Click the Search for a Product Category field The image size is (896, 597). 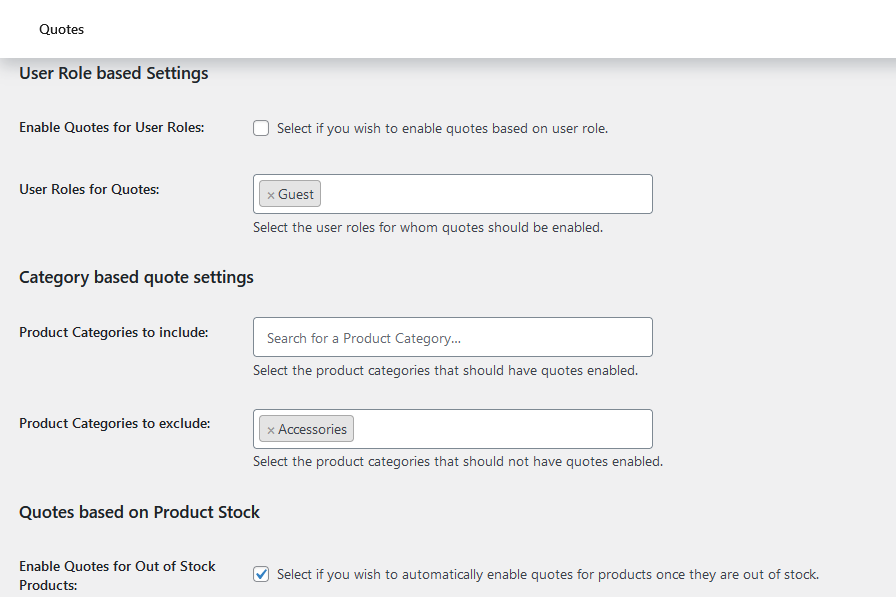click(452, 338)
